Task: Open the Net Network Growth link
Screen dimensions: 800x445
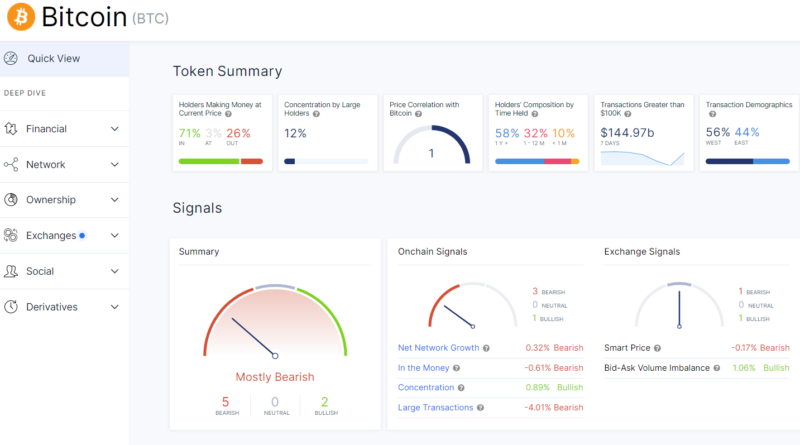Action: 438,348
